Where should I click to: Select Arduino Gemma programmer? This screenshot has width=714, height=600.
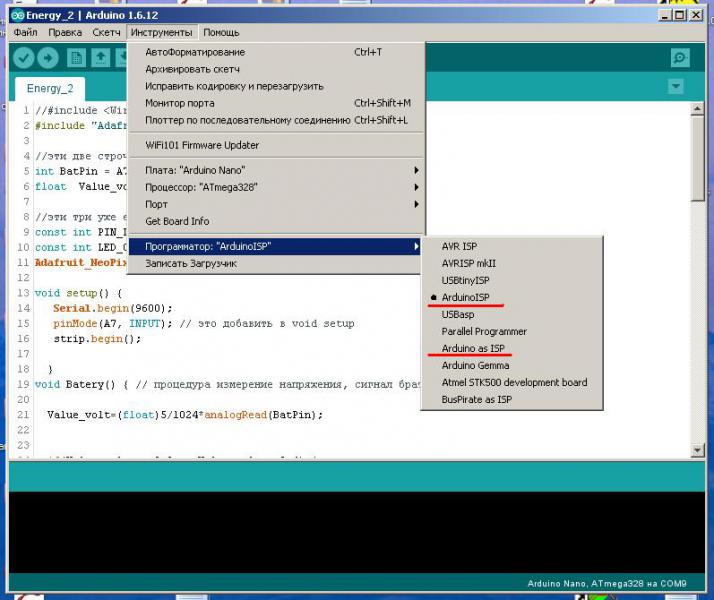coord(512,366)
